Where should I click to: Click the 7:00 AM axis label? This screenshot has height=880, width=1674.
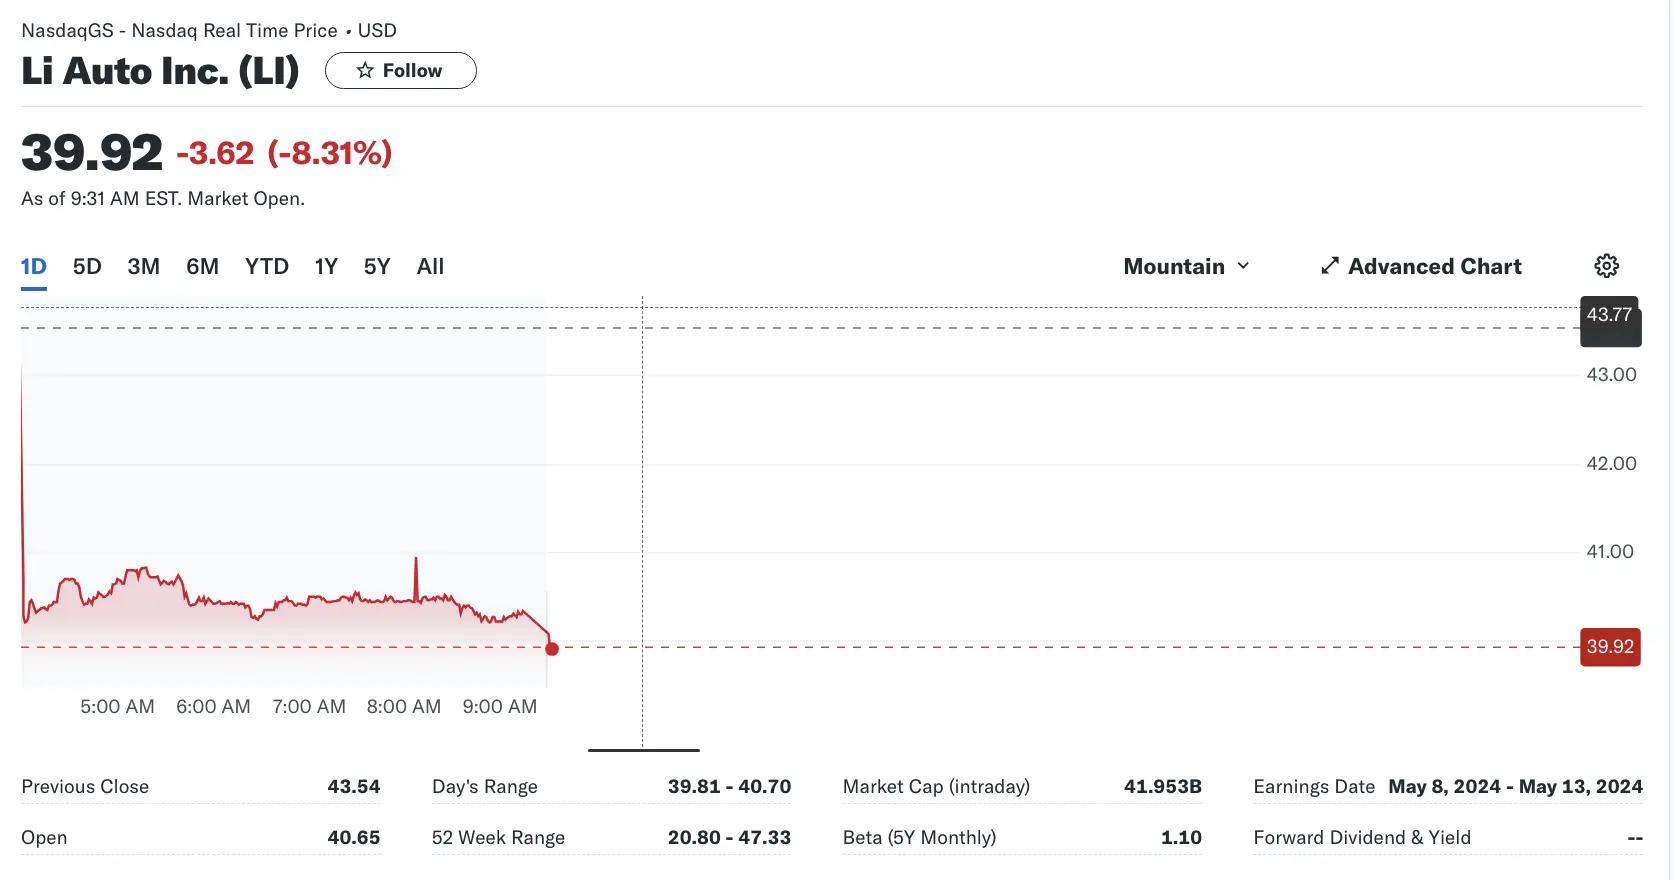(x=309, y=707)
